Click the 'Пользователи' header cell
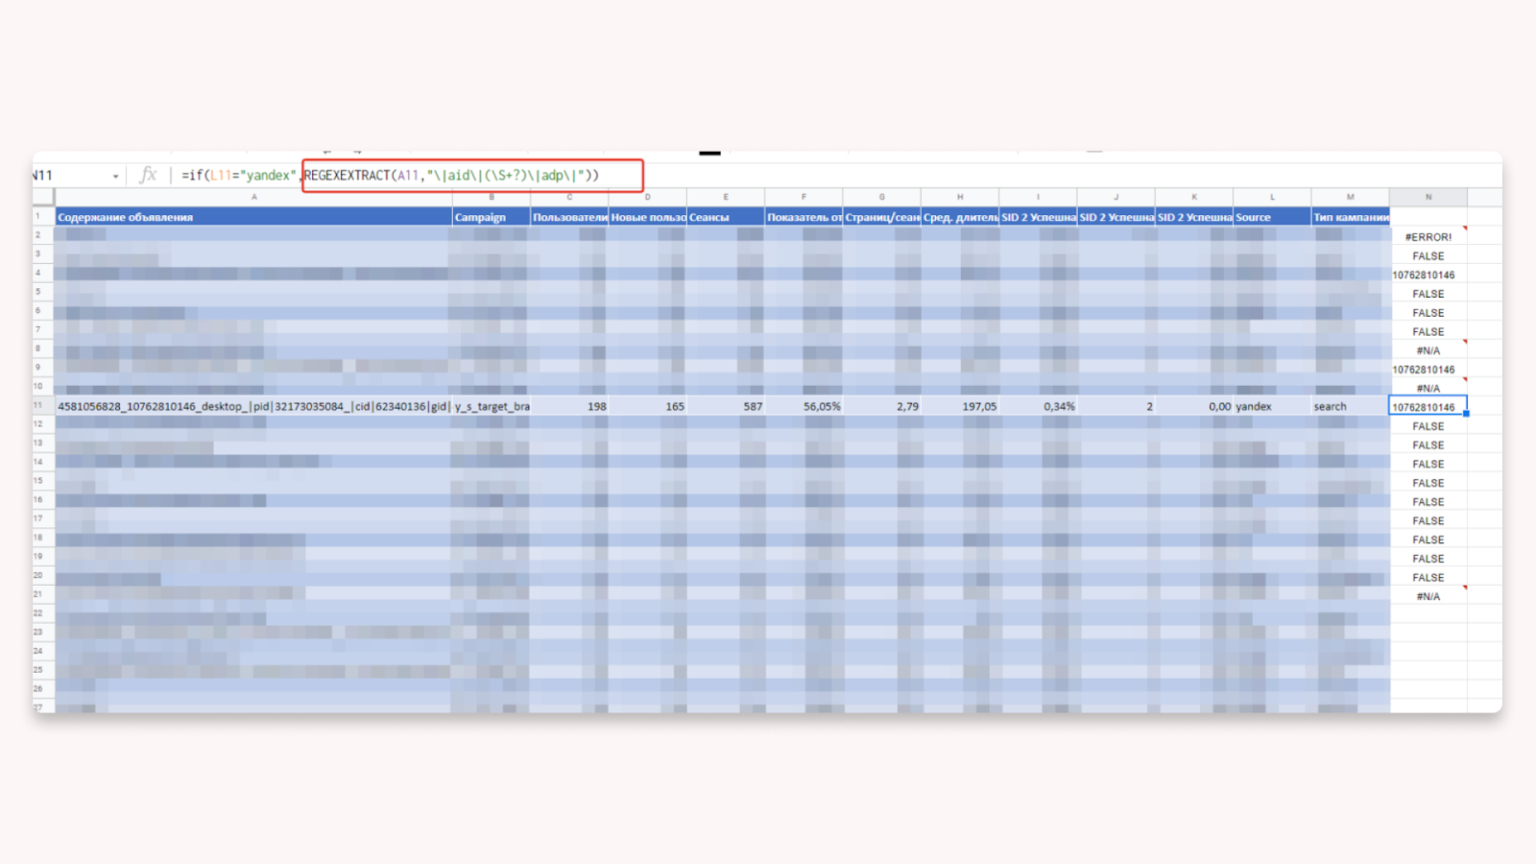Screen dimensions: 1536x864 point(569,217)
